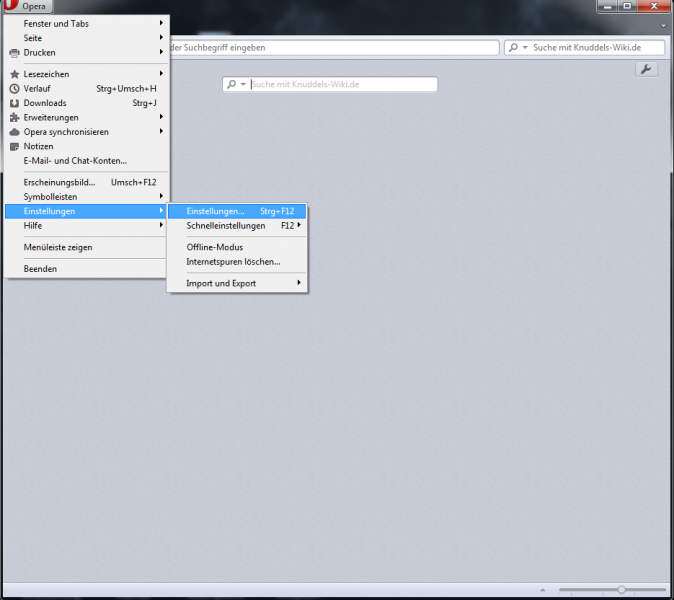Image resolution: width=674 pixels, height=600 pixels.
Task: Open the wrench configure icon on Speed Dial
Action: click(646, 69)
